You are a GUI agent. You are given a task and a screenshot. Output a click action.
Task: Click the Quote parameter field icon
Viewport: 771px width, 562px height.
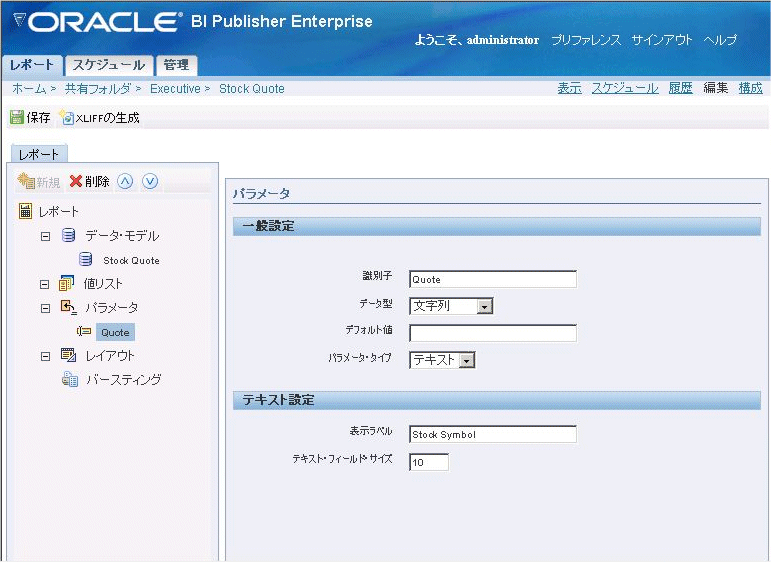coord(84,331)
